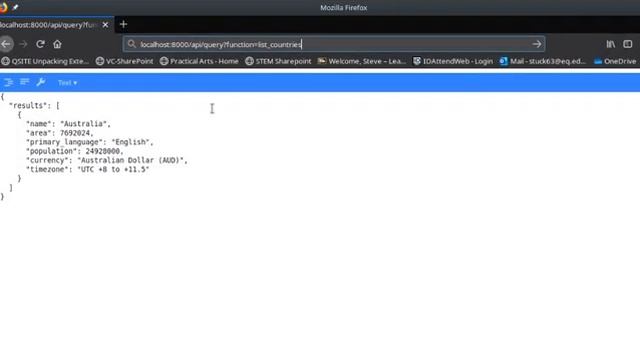Open the Firefox home page
The height and width of the screenshot is (360, 640).
point(57,44)
